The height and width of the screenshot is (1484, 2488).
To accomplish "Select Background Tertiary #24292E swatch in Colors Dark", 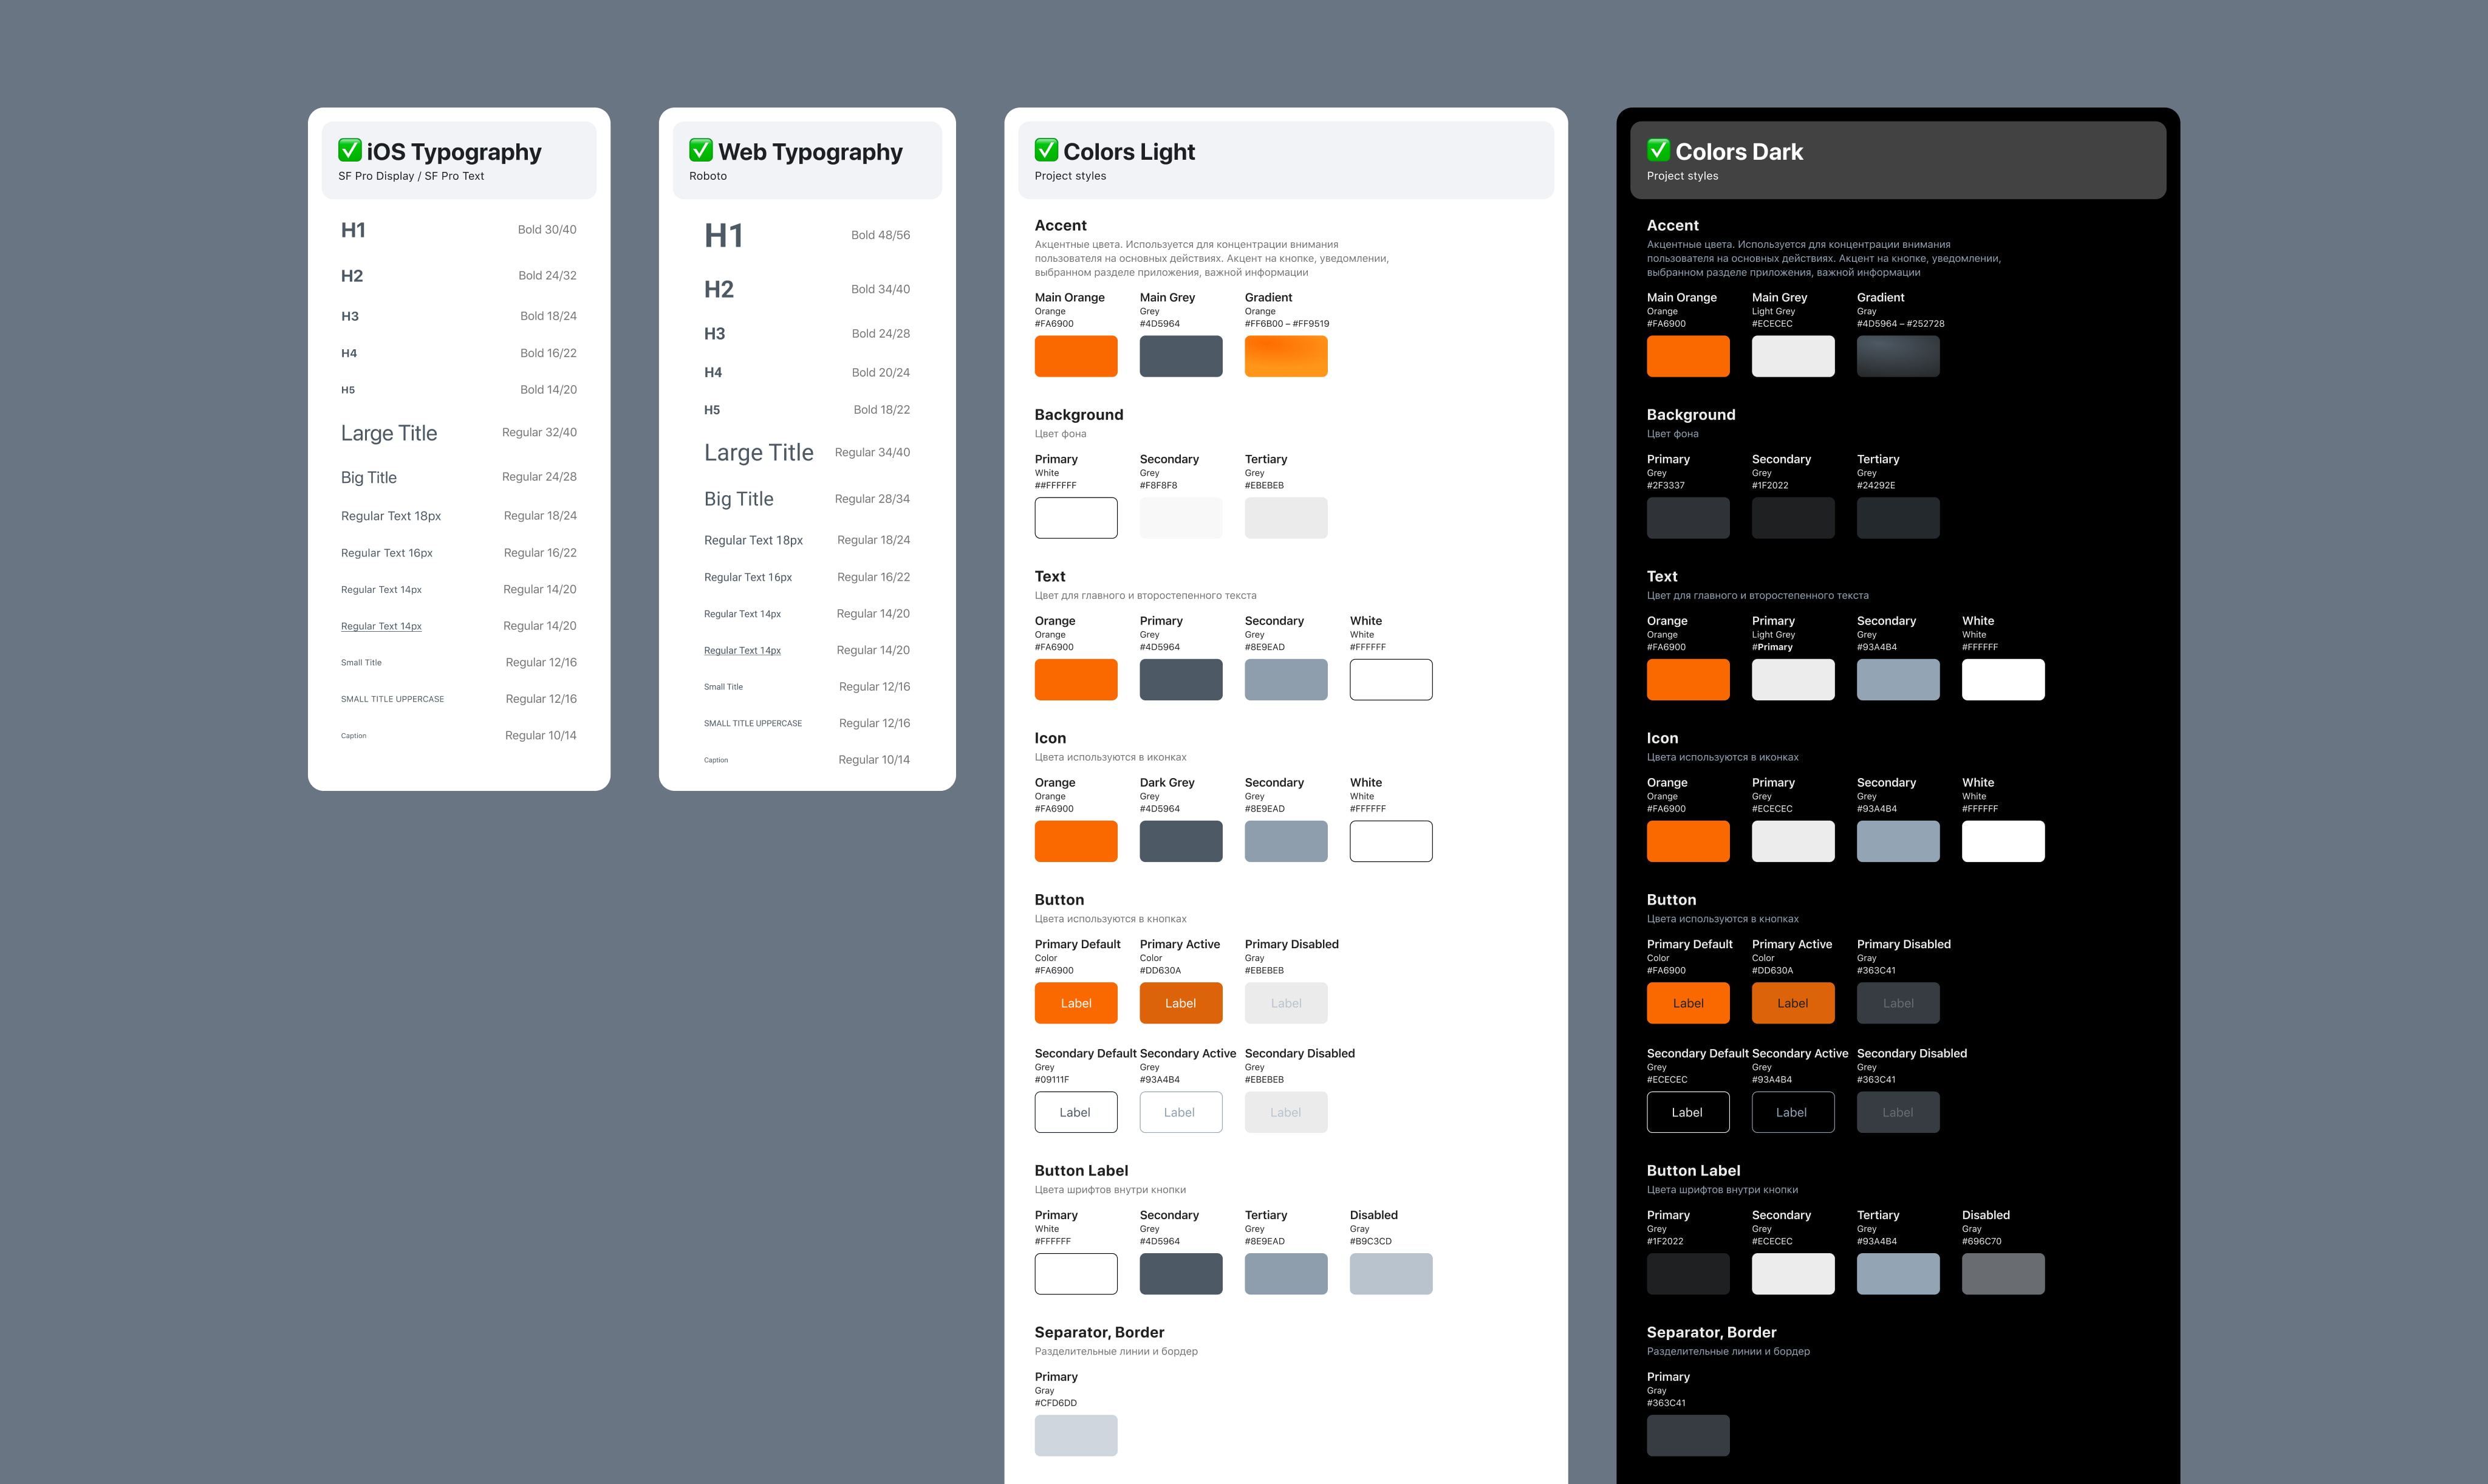I will 1898,518.
